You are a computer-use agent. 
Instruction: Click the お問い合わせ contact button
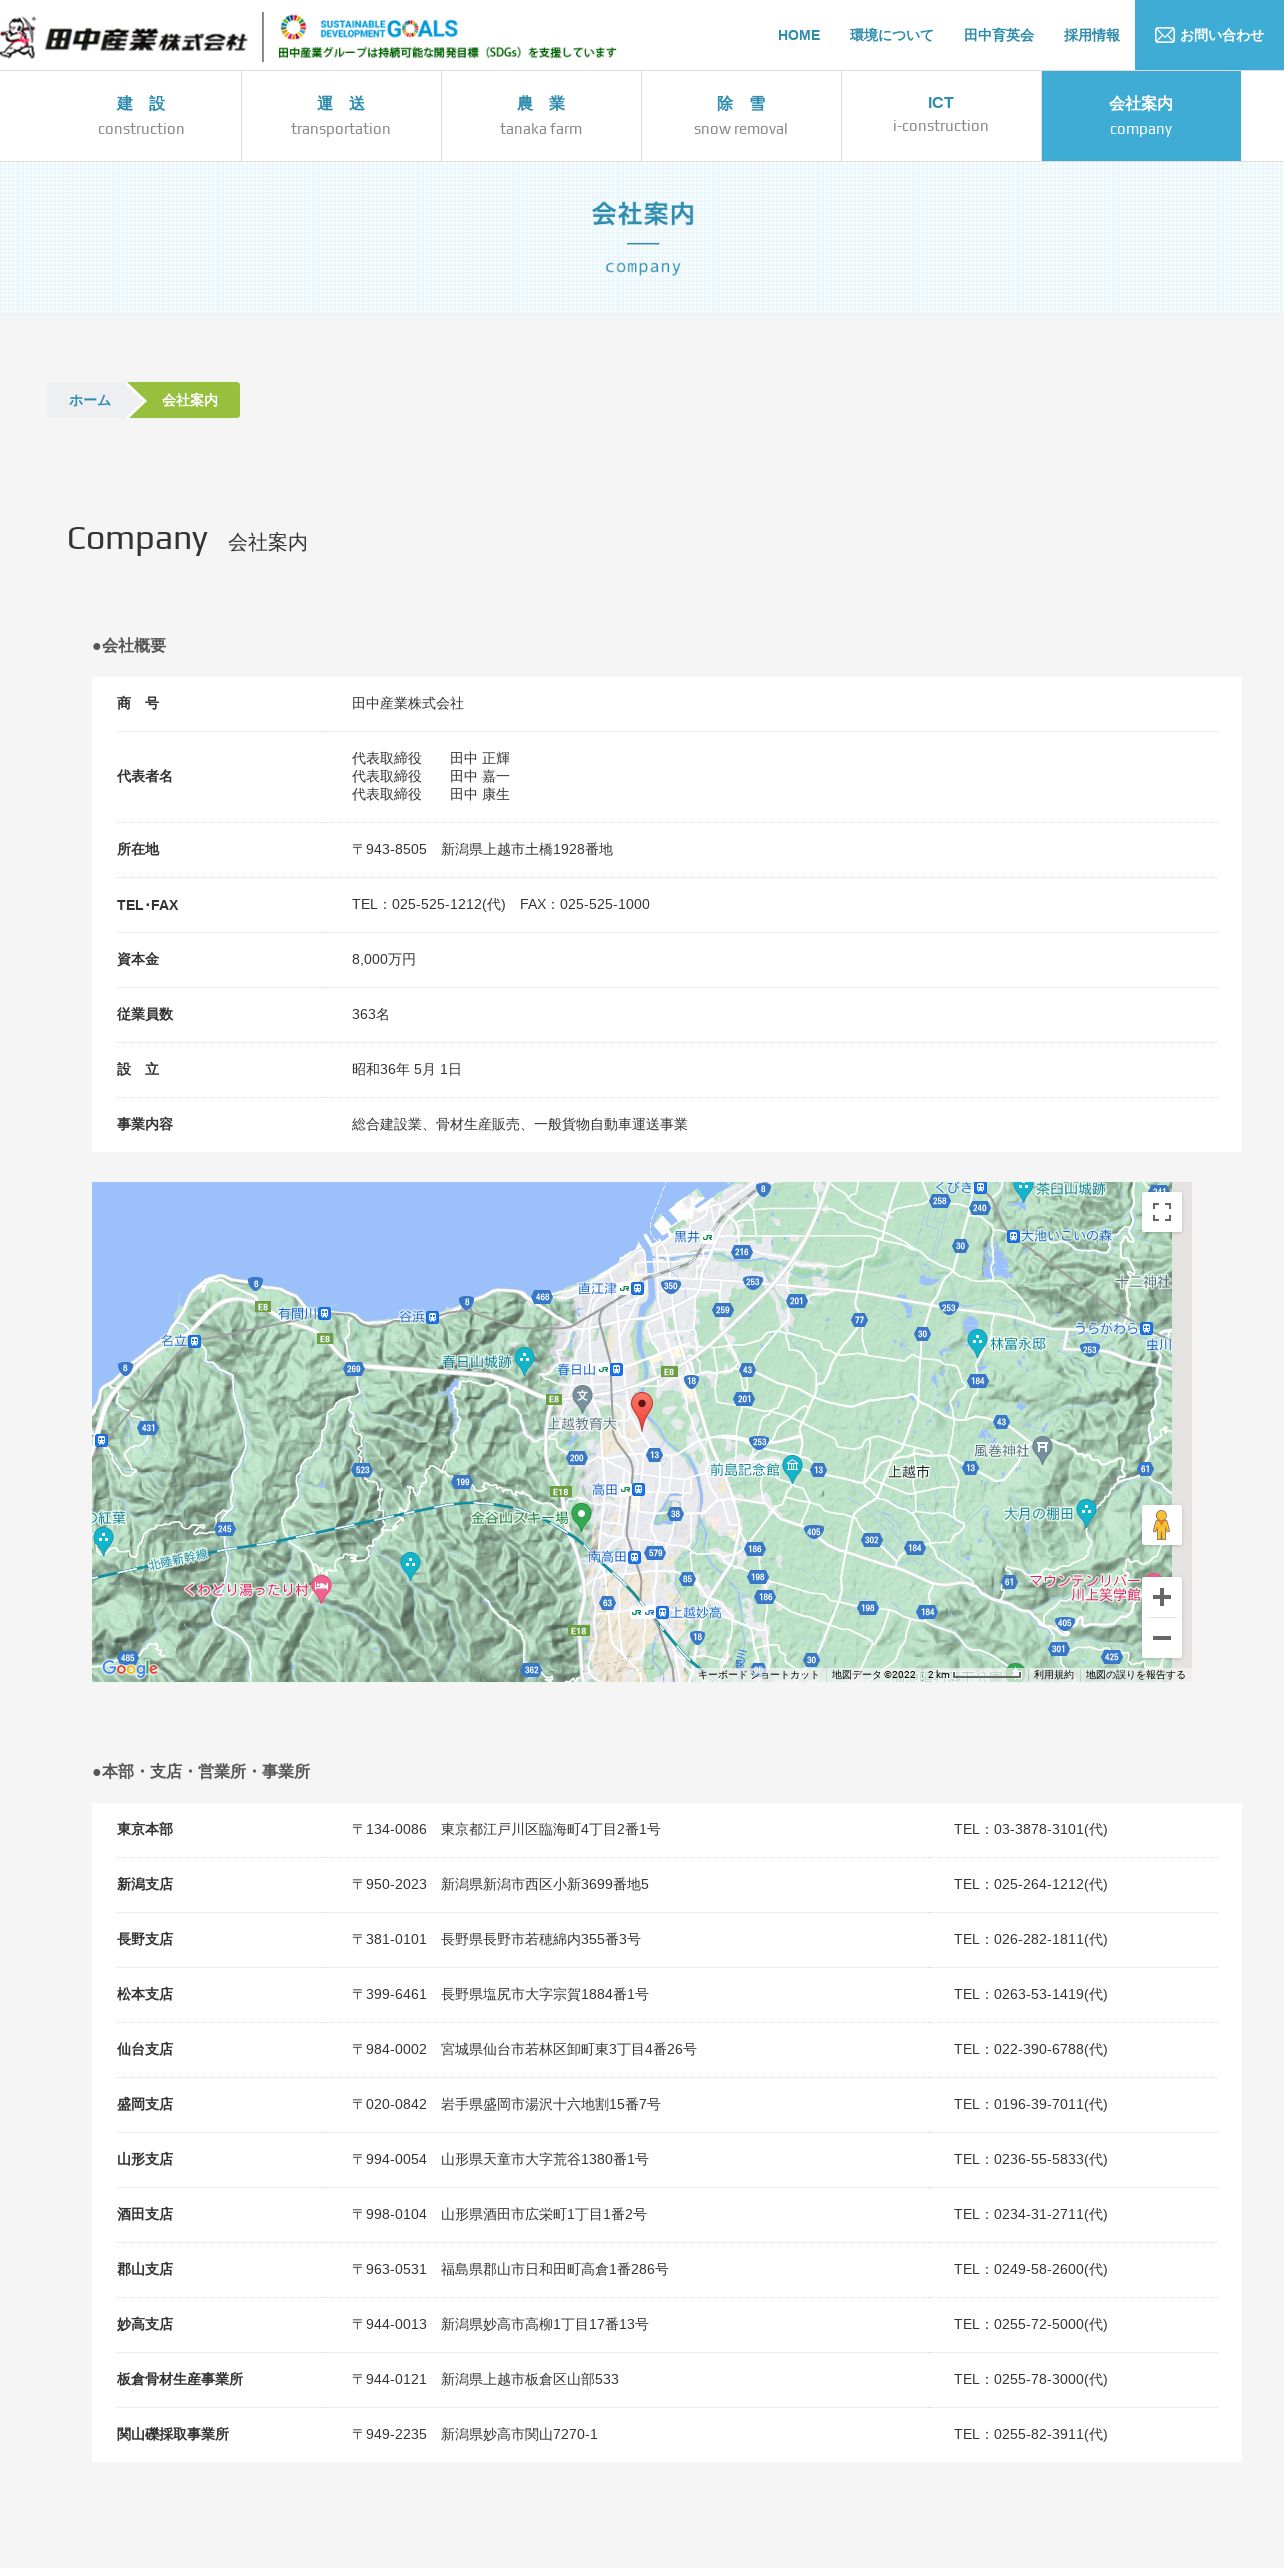click(x=1209, y=35)
